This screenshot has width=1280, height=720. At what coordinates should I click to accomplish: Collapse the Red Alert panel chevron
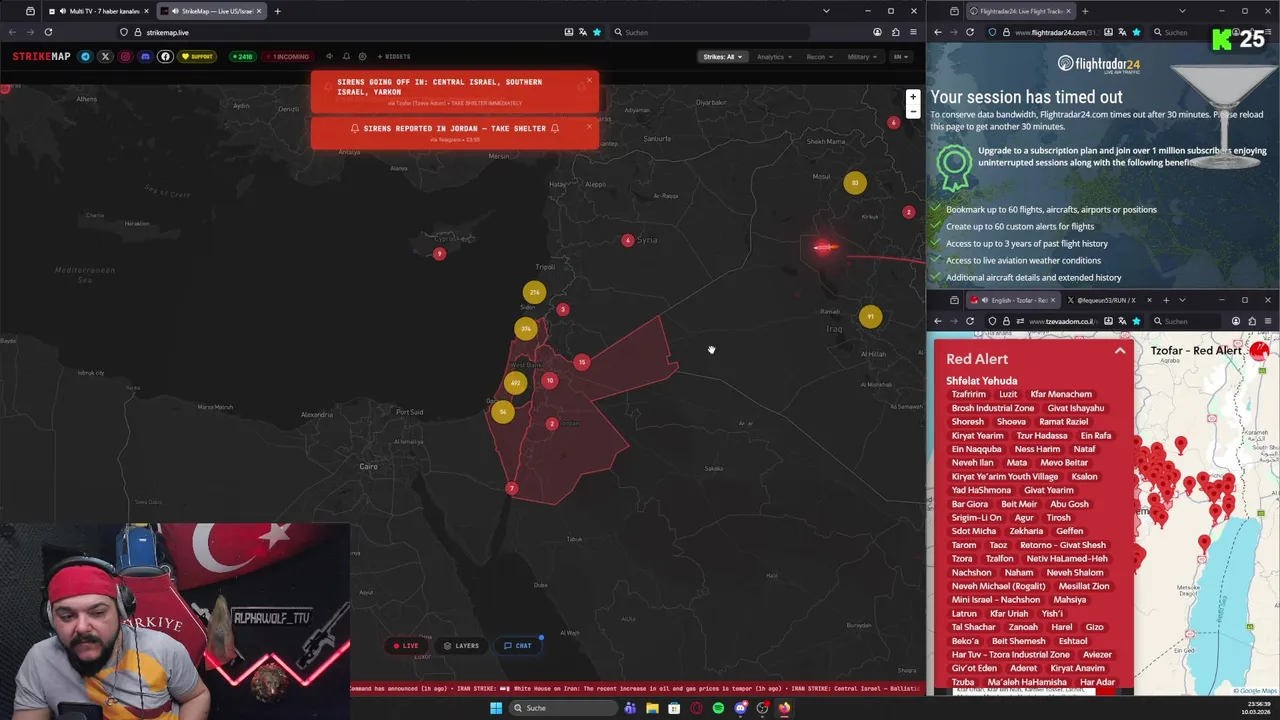coord(1120,351)
